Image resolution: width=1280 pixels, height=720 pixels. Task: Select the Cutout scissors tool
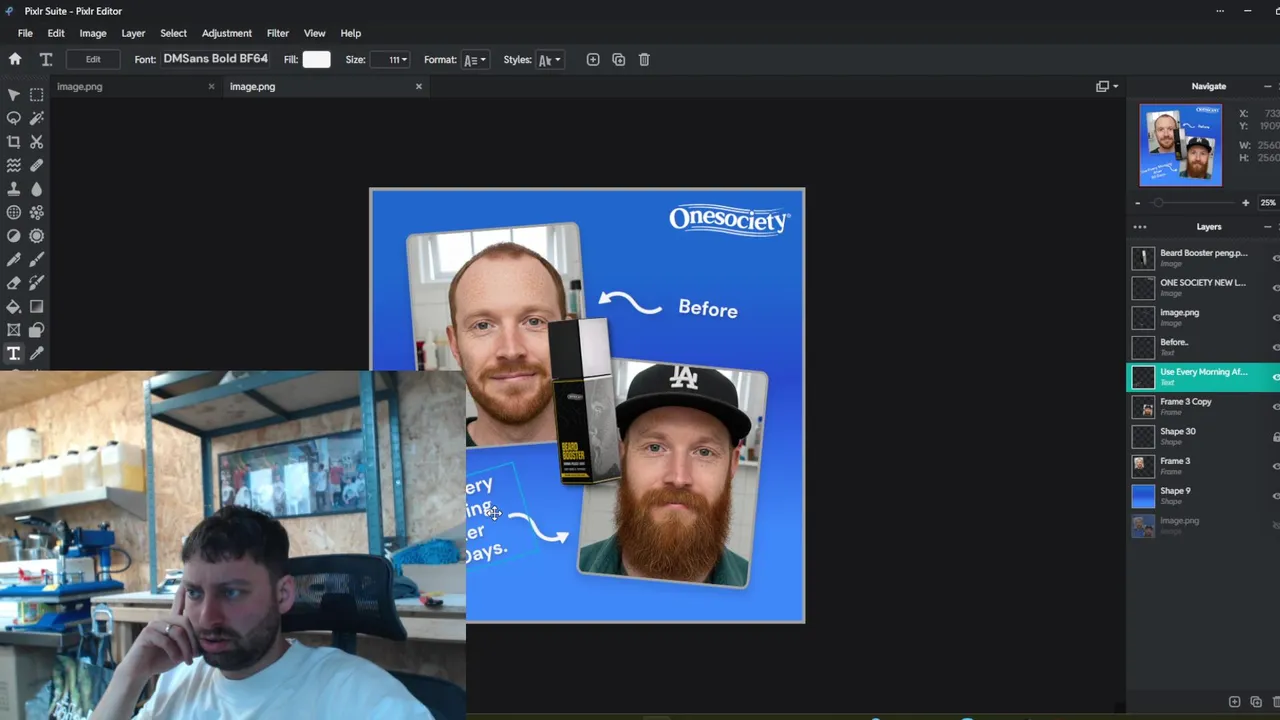point(37,142)
